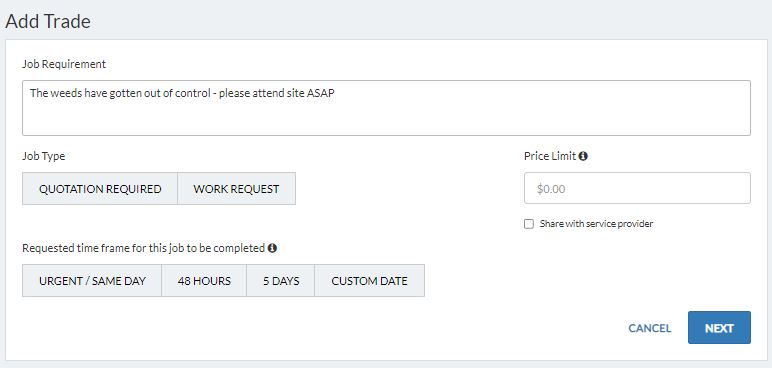Click inside the Job Requirement text box
Viewport: 772px width, 368px height.
coord(386,108)
